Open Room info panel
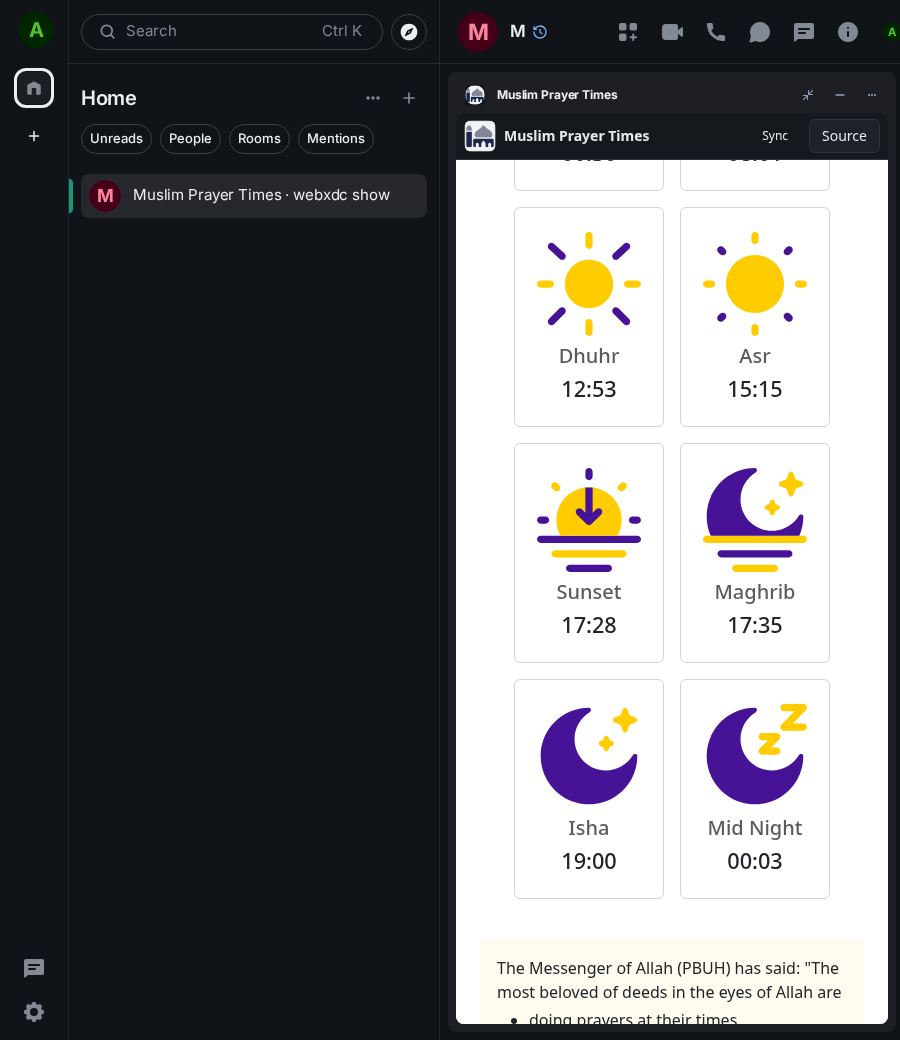Viewport: 900px width, 1040px height. (848, 32)
